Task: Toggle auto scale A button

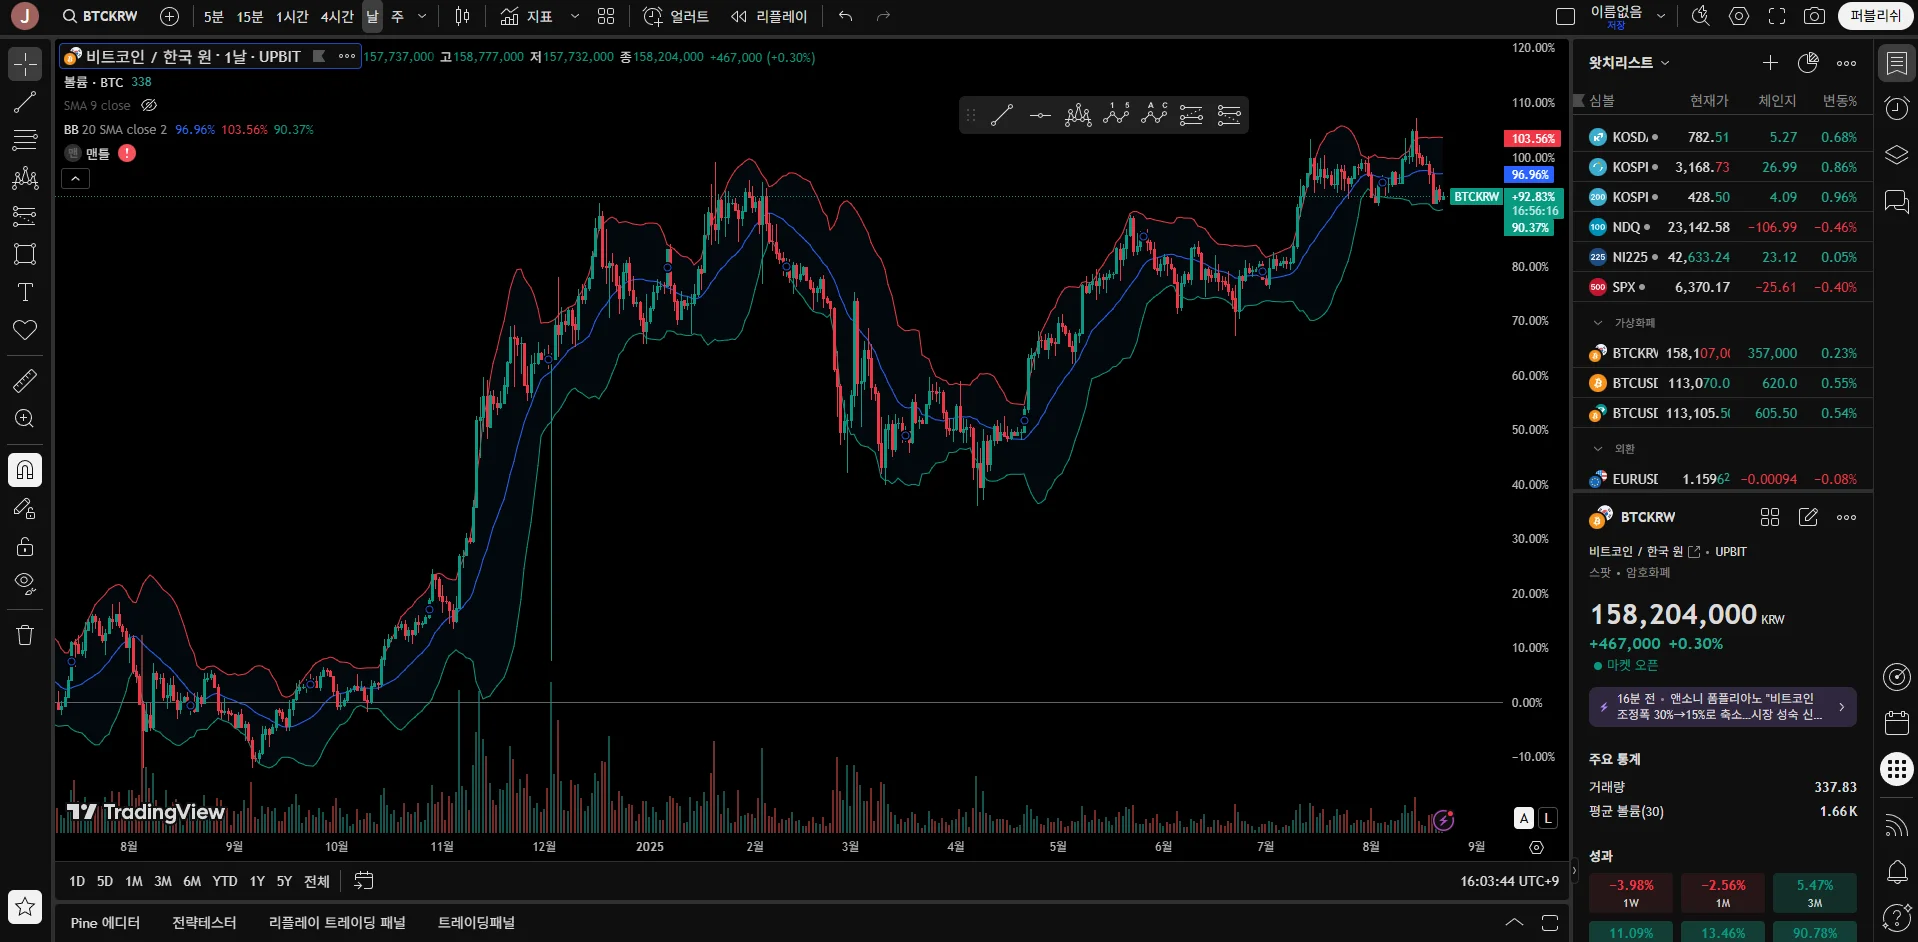Action: (x=1524, y=818)
